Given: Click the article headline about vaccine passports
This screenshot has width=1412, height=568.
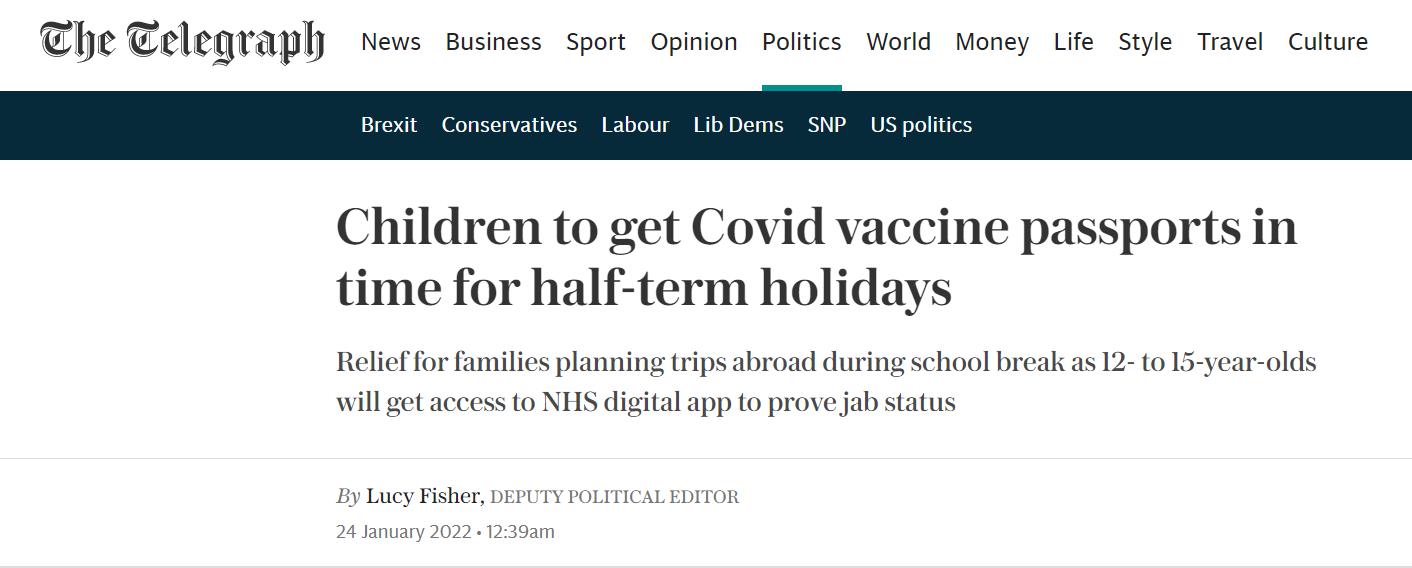Looking at the screenshot, I should click(x=815, y=257).
